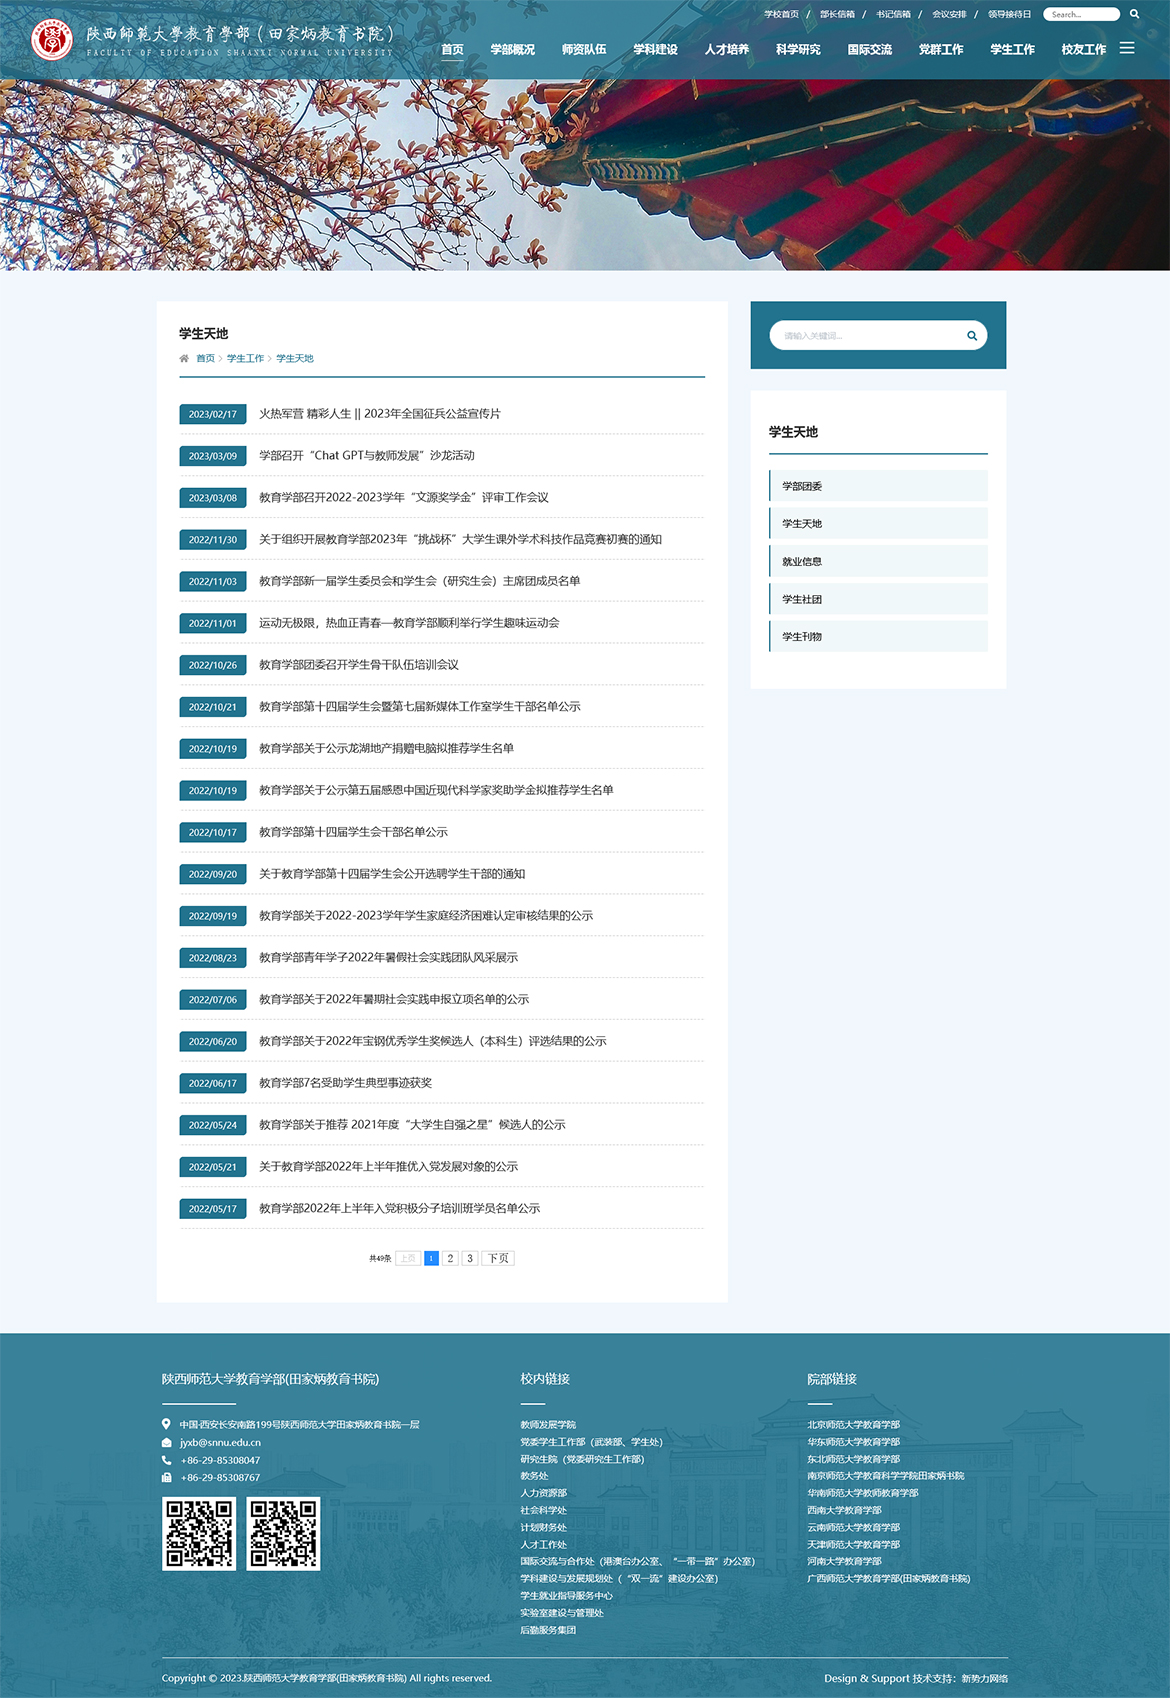Click the 学校首页 top link
This screenshot has width=1170, height=1698.
781,14
